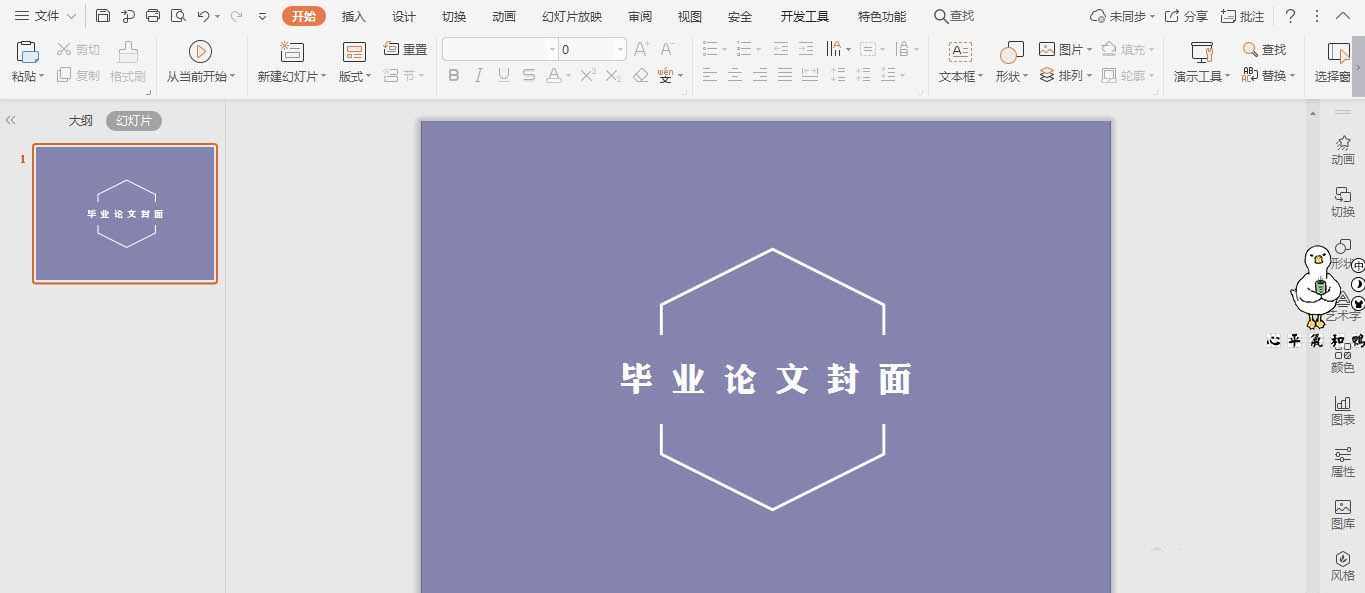Click the help question mark icon
The image size is (1365, 593).
coord(1290,16)
